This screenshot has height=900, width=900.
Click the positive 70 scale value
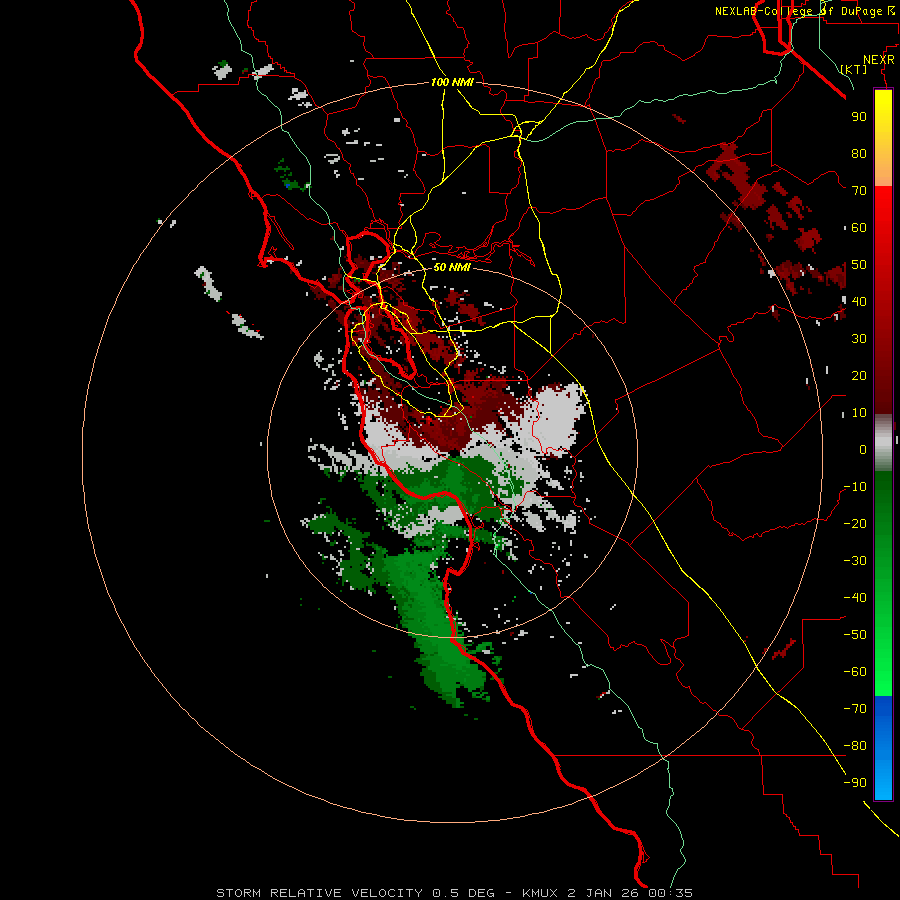tap(859, 191)
